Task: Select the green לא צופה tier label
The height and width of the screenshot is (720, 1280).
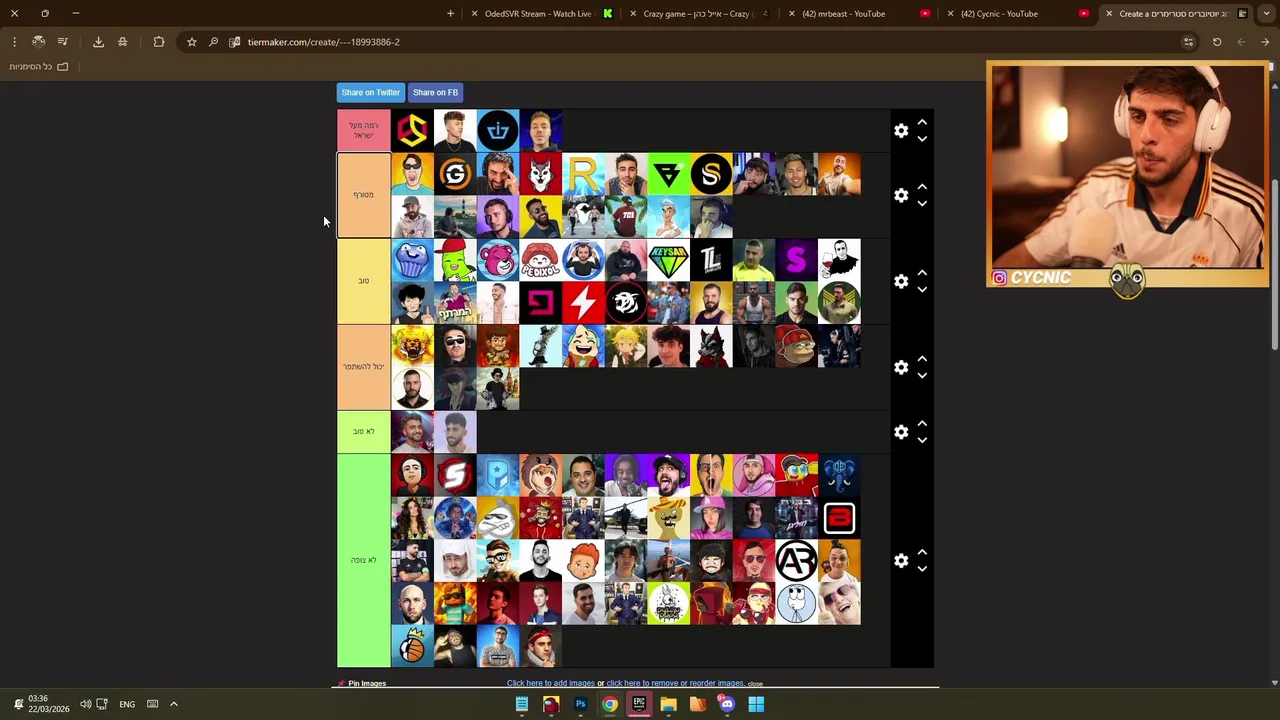Action: 363,560
